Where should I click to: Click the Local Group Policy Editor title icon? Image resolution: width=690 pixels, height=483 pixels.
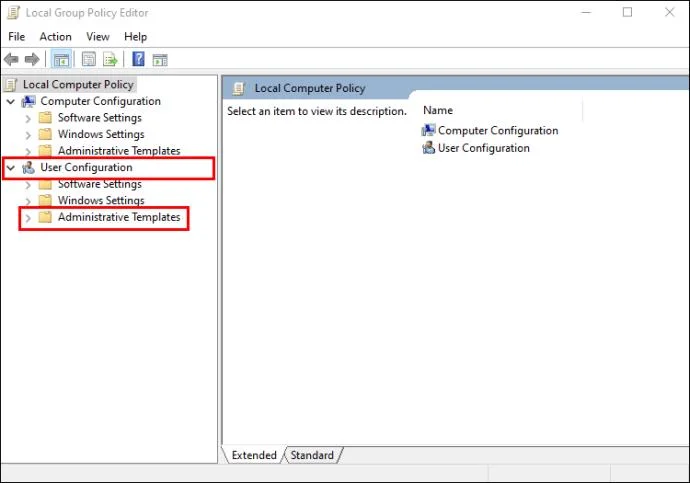[13, 13]
